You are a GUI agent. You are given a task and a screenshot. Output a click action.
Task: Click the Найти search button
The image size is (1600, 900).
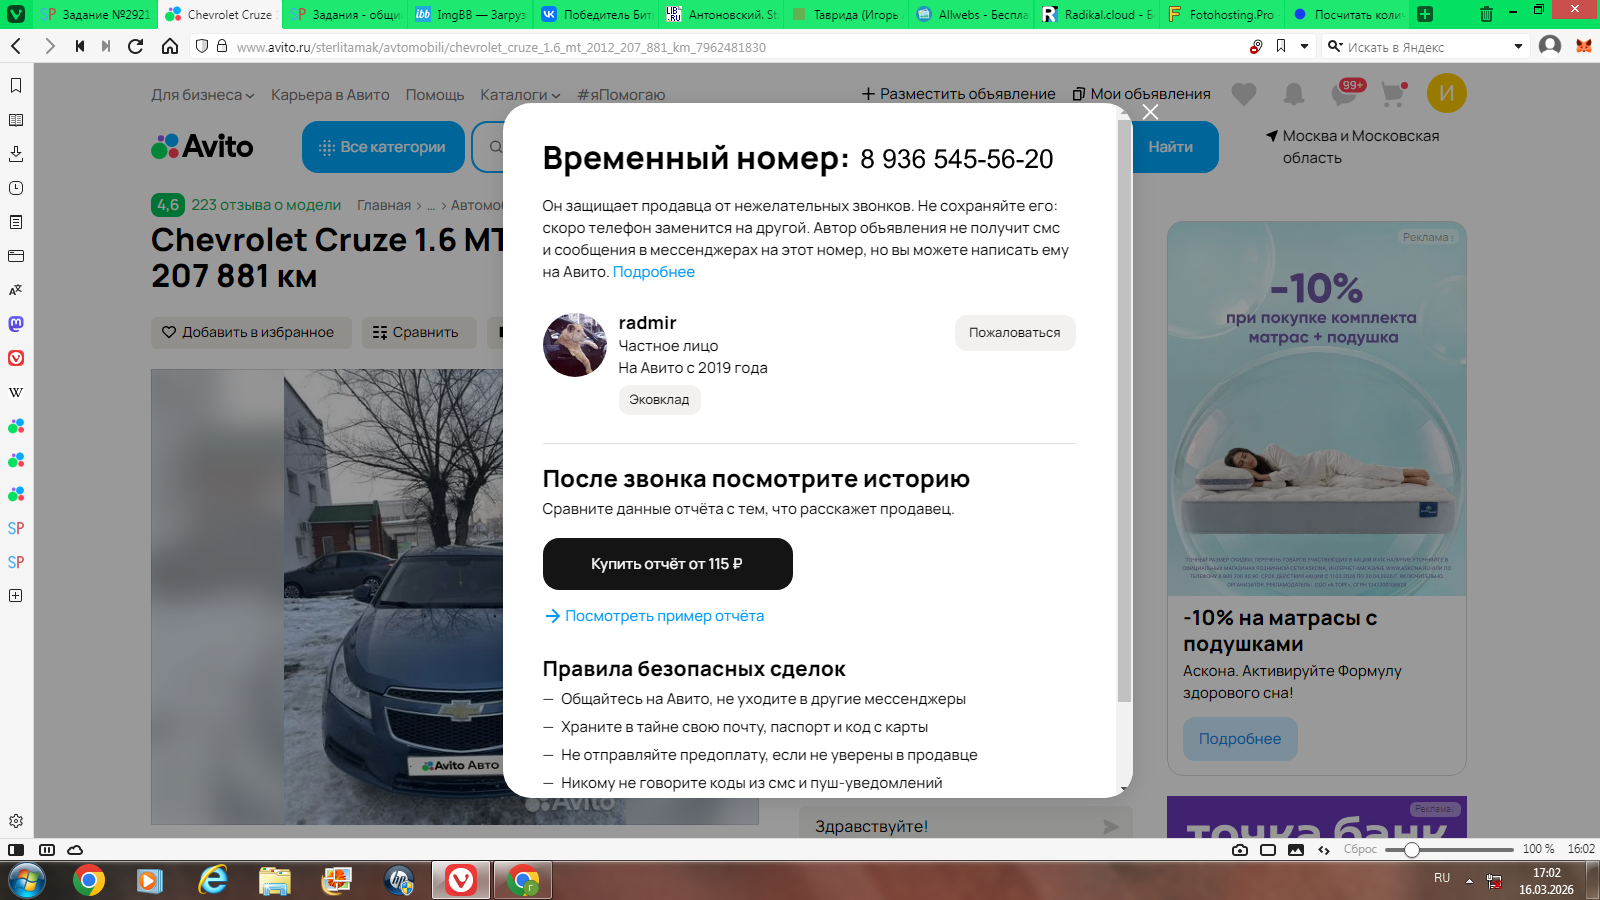click(1171, 147)
